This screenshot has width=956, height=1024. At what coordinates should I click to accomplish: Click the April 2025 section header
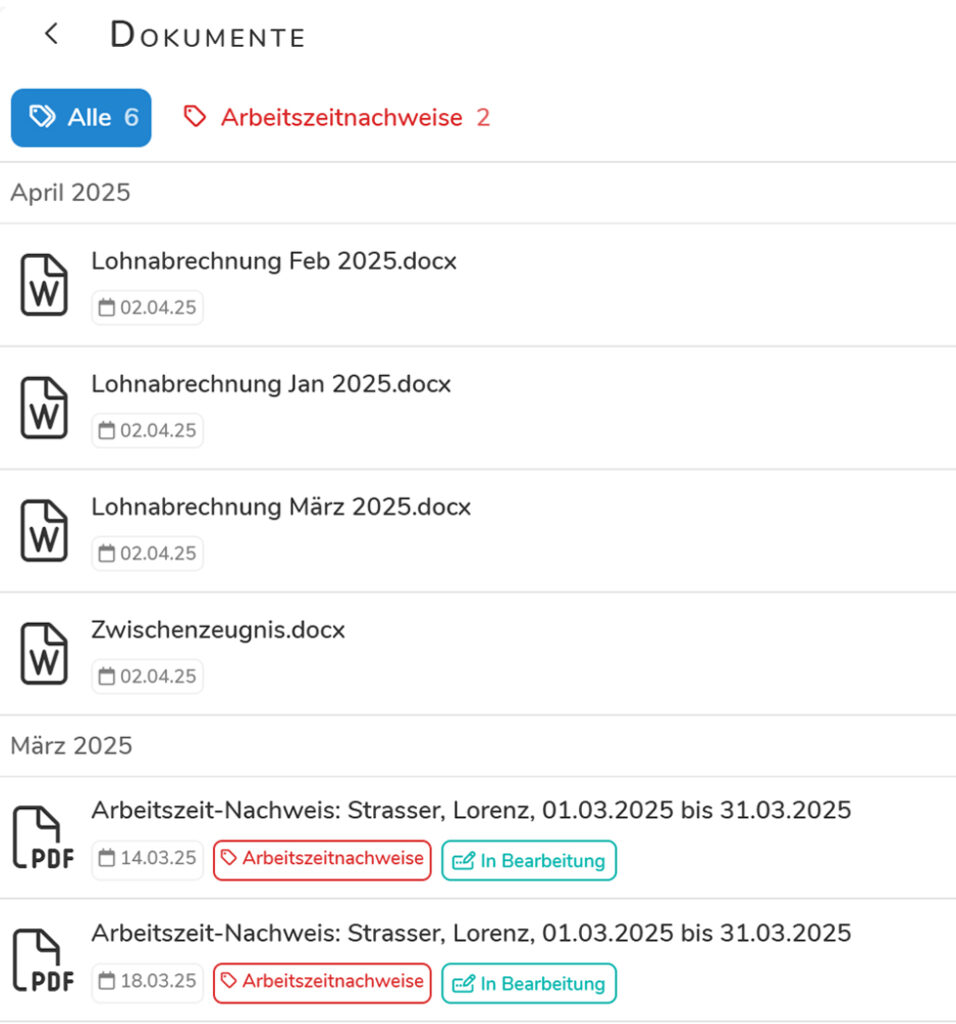pos(71,193)
